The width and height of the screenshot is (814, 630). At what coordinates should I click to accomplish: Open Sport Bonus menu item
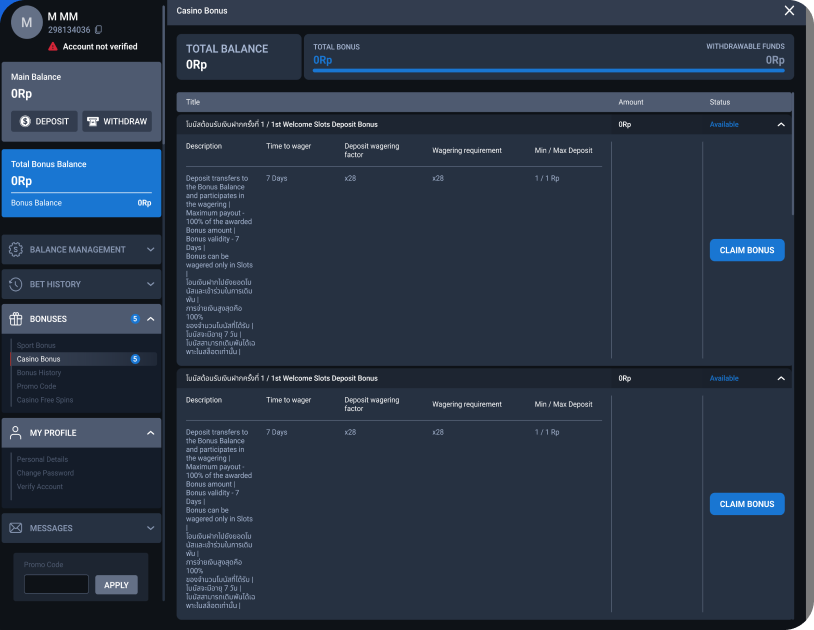[x=36, y=345]
